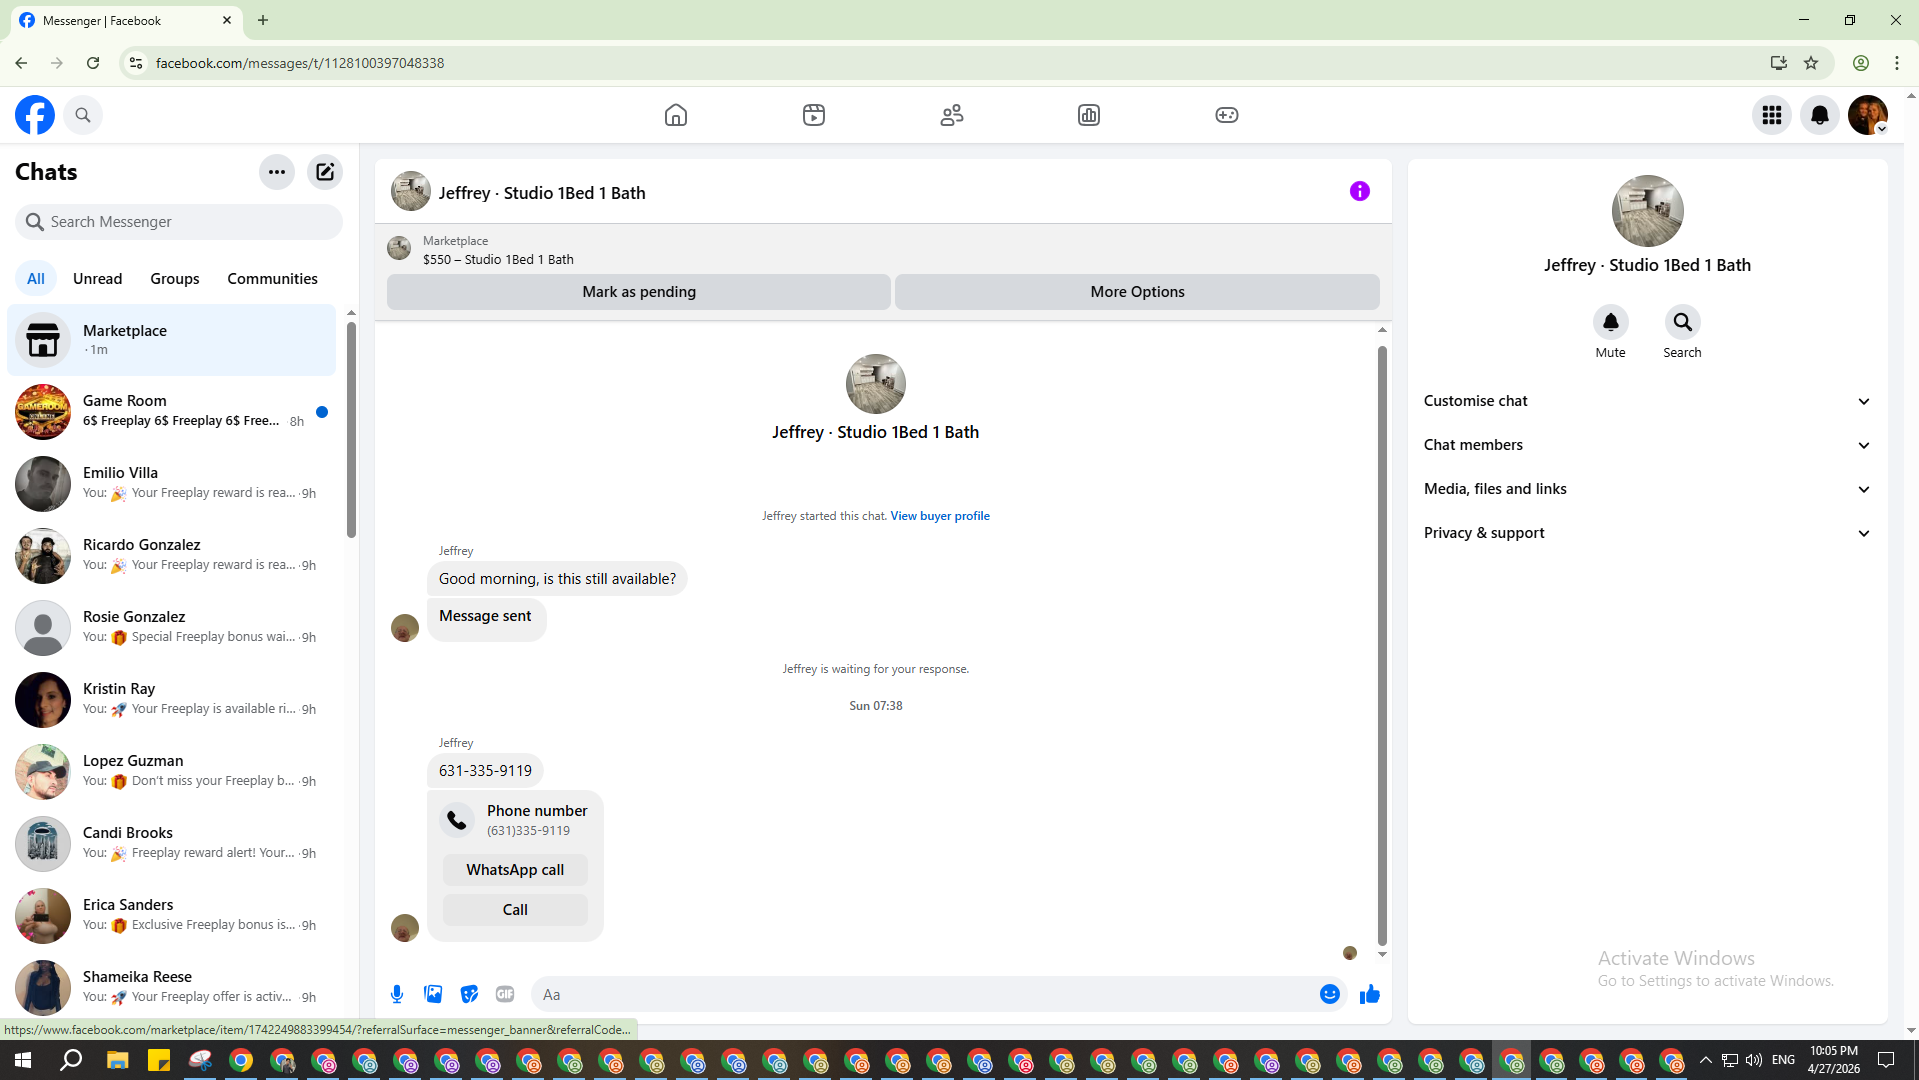Image resolution: width=1919 pixels, height=1080 pixels.
Task: Select the Communities tab
Action: (272, 279)
